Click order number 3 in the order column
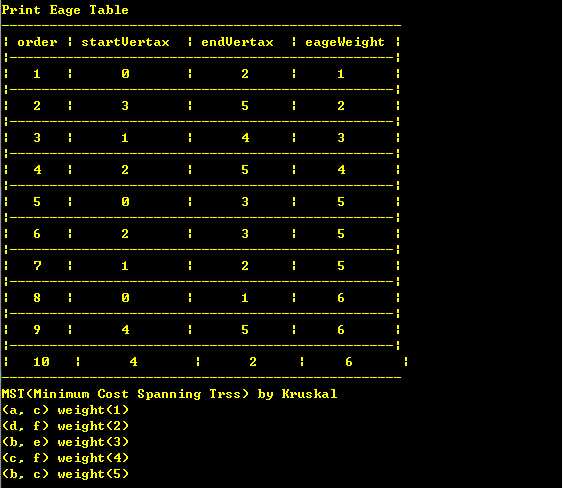563x488 pixels. pos(37,138)
